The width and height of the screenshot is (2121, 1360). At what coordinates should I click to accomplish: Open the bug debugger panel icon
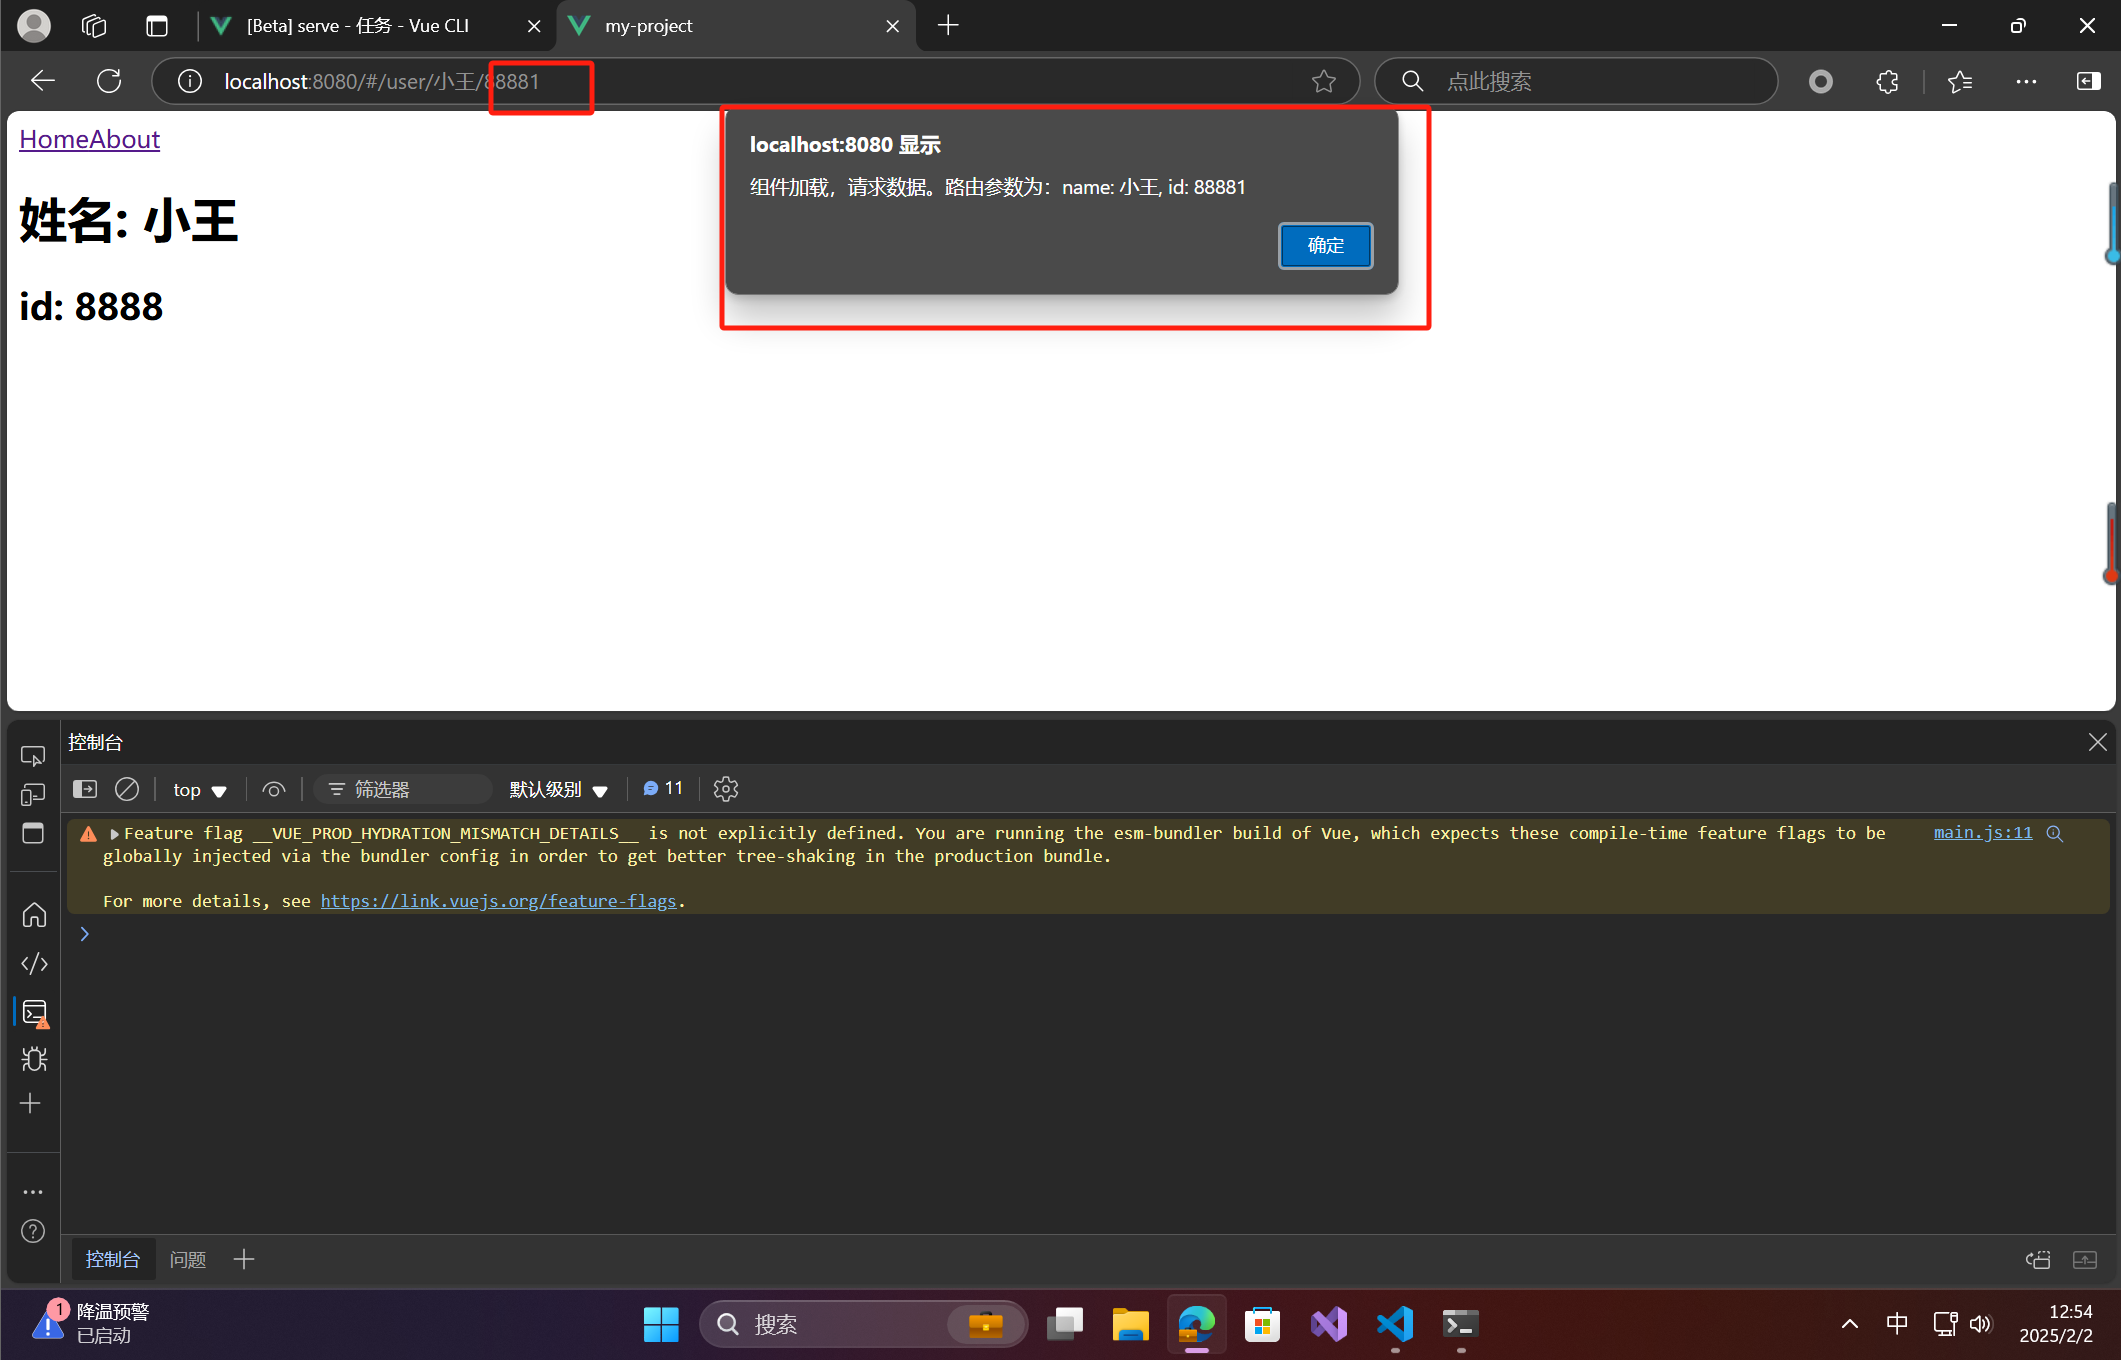[x=34, y=1059]
